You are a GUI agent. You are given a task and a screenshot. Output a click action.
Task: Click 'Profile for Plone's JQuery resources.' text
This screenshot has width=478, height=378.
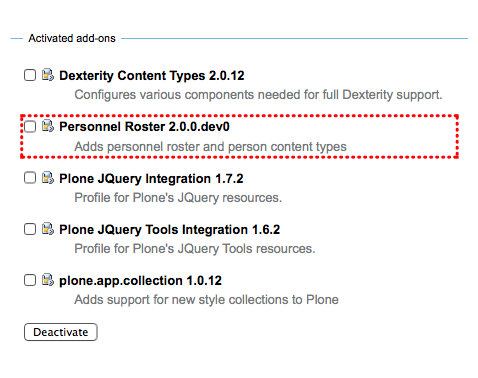click(178, 198)
